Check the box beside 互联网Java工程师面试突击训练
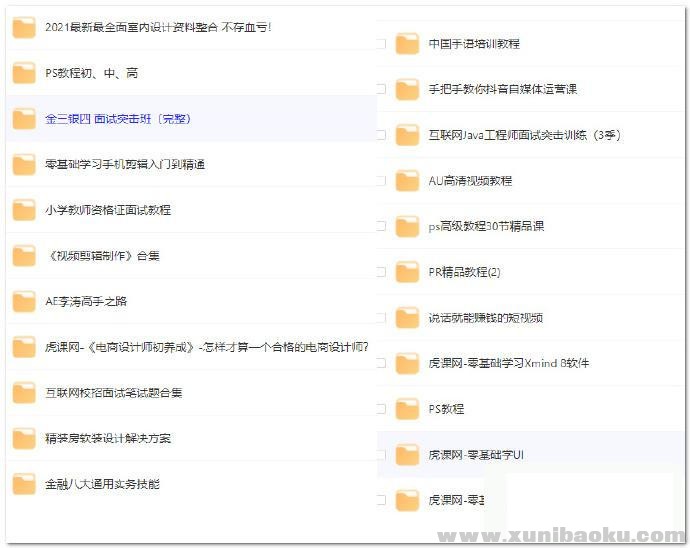The width and height of the screenshot is (690, 548). [x=381, y=135]
